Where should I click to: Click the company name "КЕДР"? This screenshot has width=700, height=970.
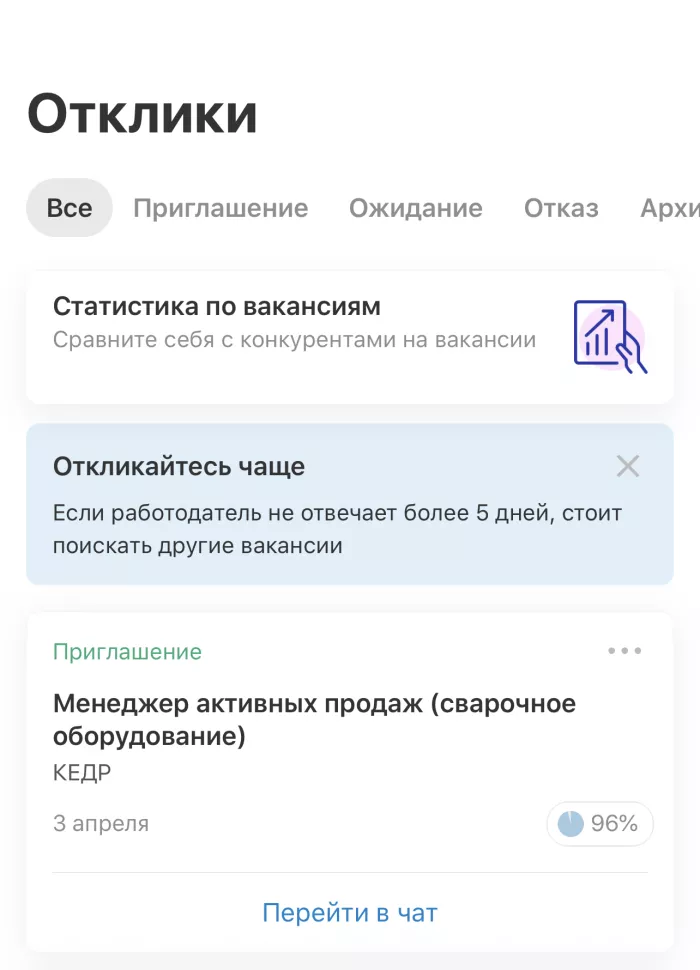[x=82, y=773]
